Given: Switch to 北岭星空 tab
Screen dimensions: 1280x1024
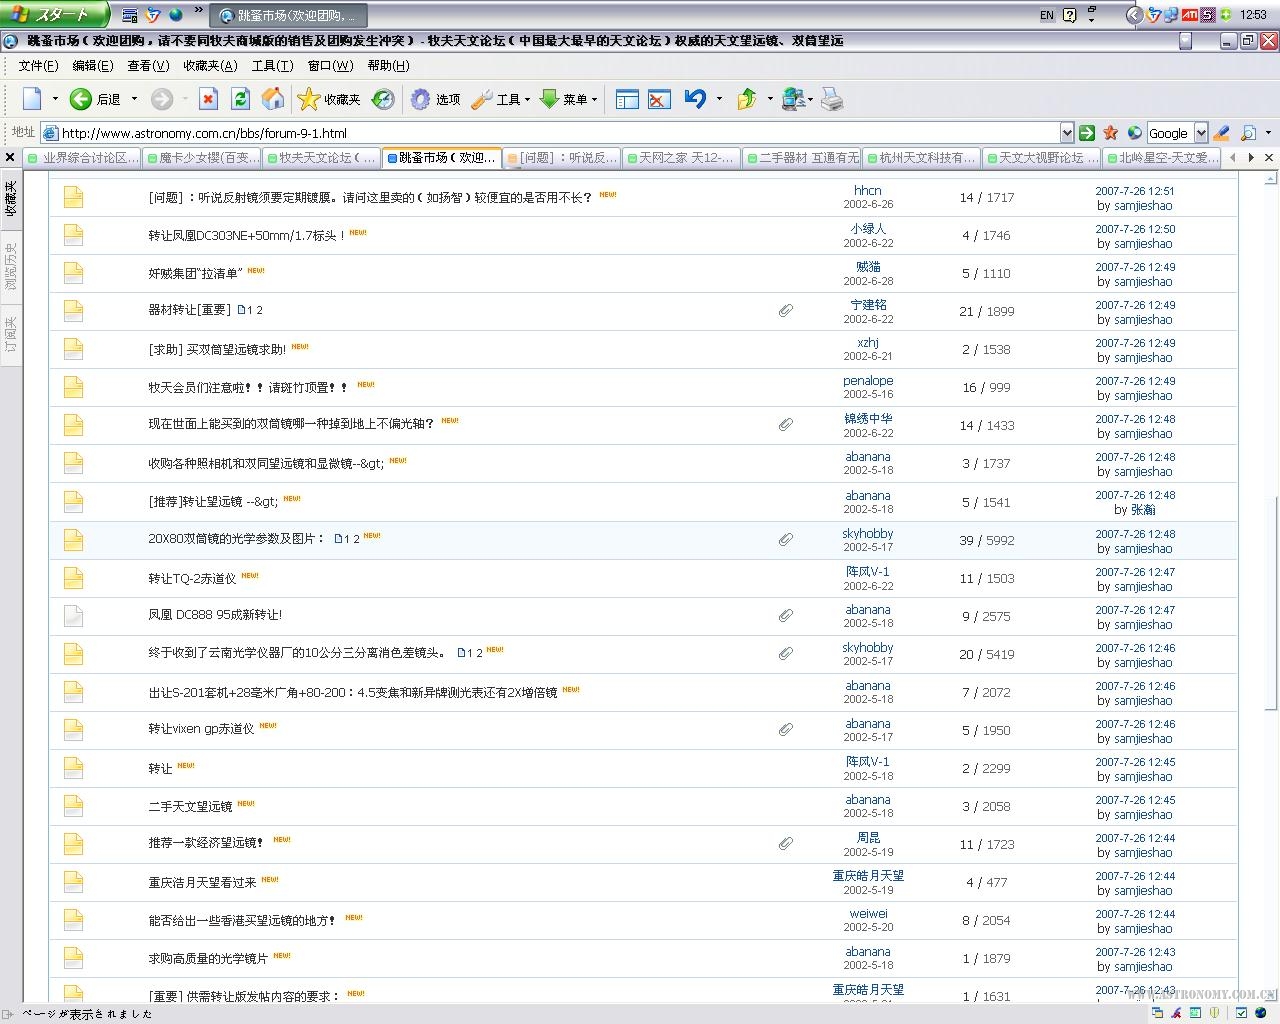Looking at the screenshot, I should pyautogui.click(x=1161, y=158).
